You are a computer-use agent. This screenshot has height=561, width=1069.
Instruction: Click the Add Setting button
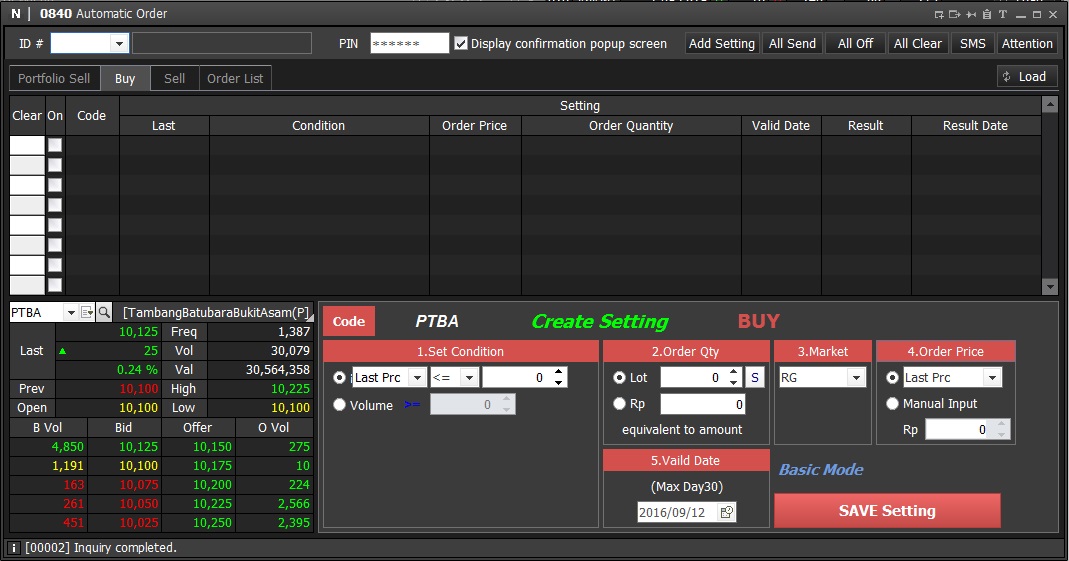coord(722,44)
